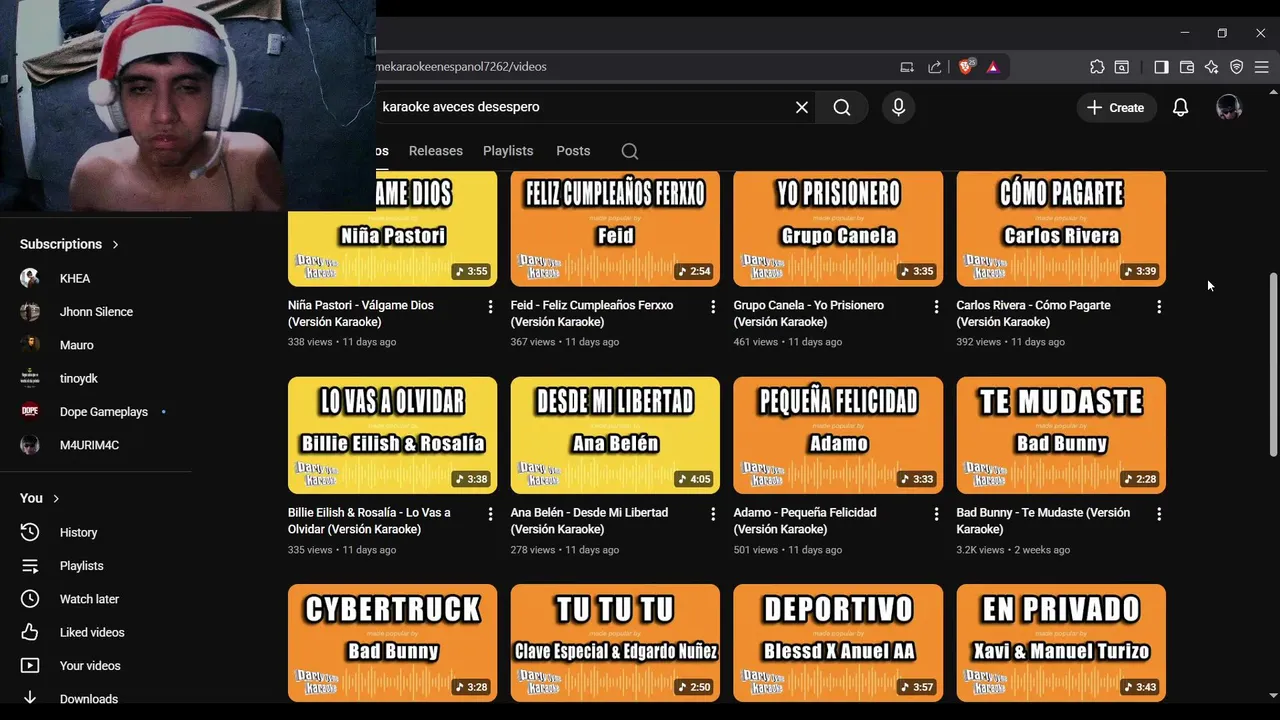Play Desde Mi Libertad thumbnail

pyautogui.click(x=615, y=435)
